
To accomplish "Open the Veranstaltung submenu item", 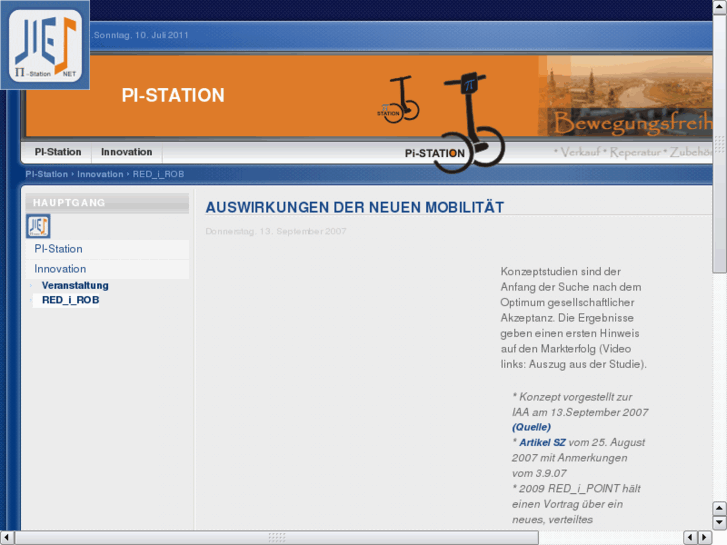I will pyautogui.click(x=75, y=286).
